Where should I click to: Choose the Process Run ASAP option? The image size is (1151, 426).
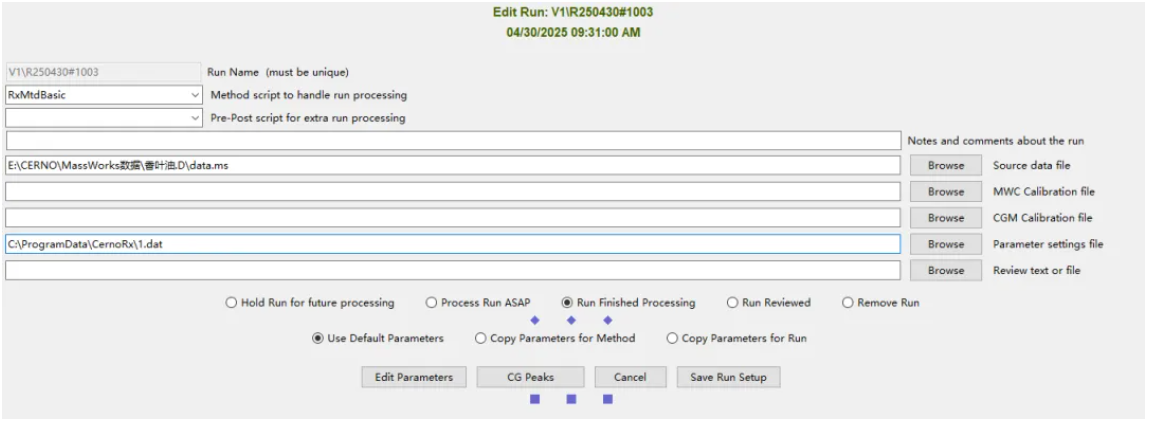click(x=432, y=303)
